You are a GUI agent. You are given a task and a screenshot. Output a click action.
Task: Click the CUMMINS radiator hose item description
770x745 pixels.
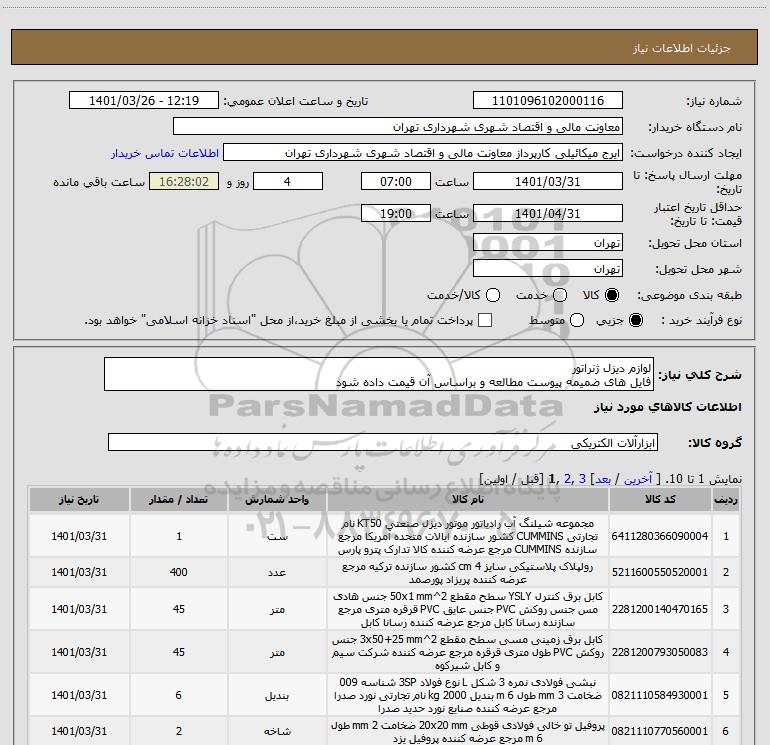pyautogui.click(x=468, y=536)
